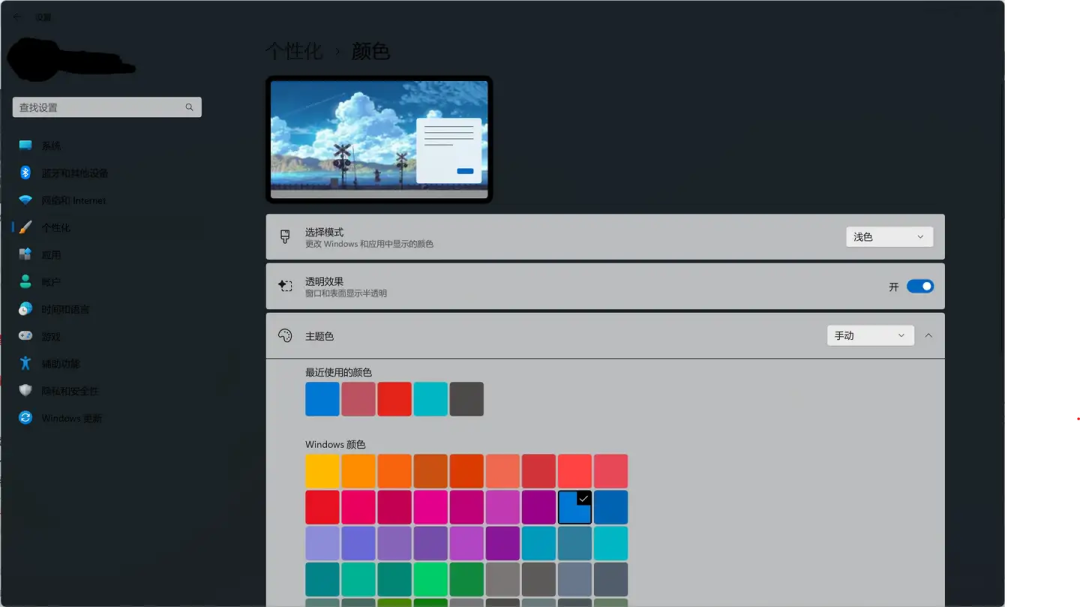1080x607 pixels.
Task: Click the magnifier icon in the search box
Action: [x=189, y=107]
